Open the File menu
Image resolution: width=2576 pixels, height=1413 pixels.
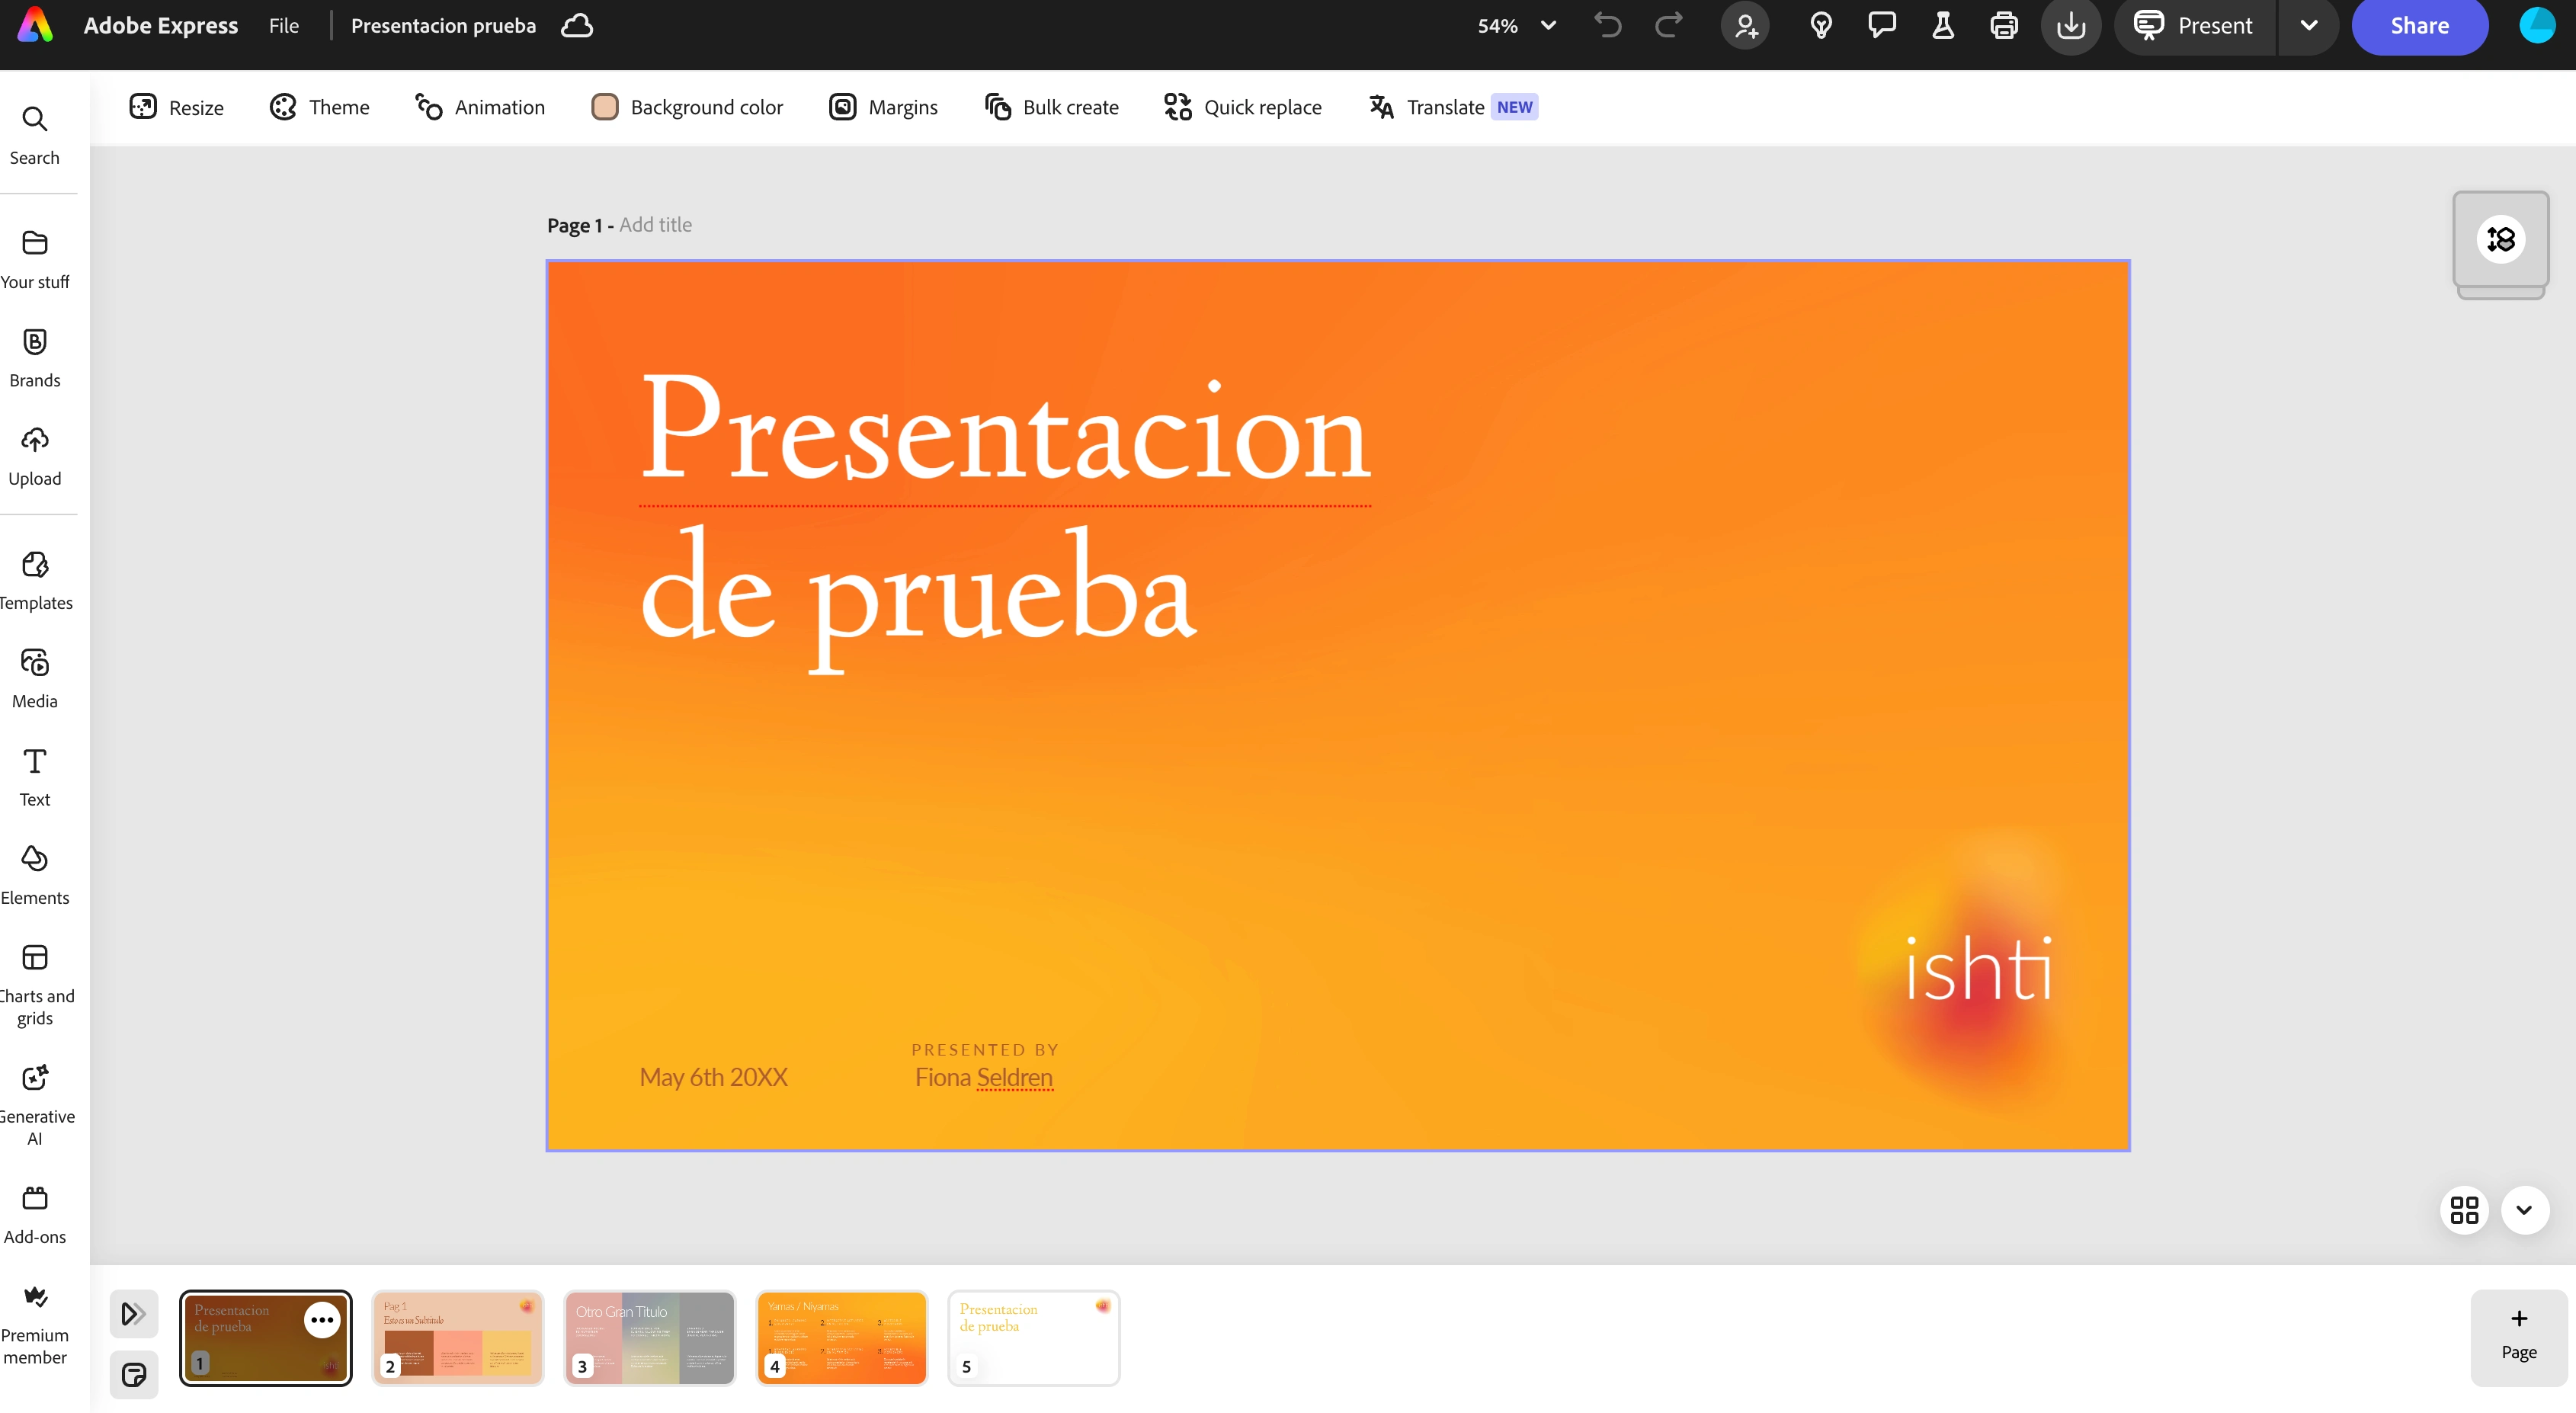pos(283,26)
